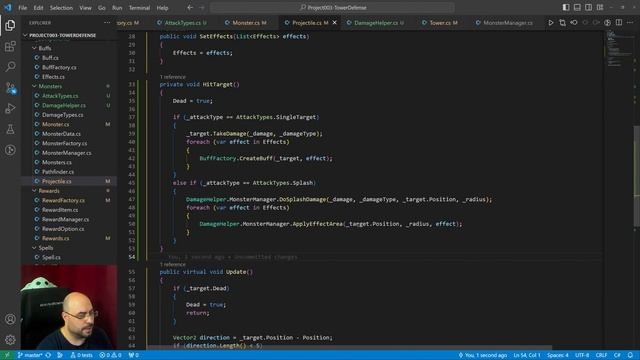
Task: Open Customize Layout icon
Action: pos(600,7)
